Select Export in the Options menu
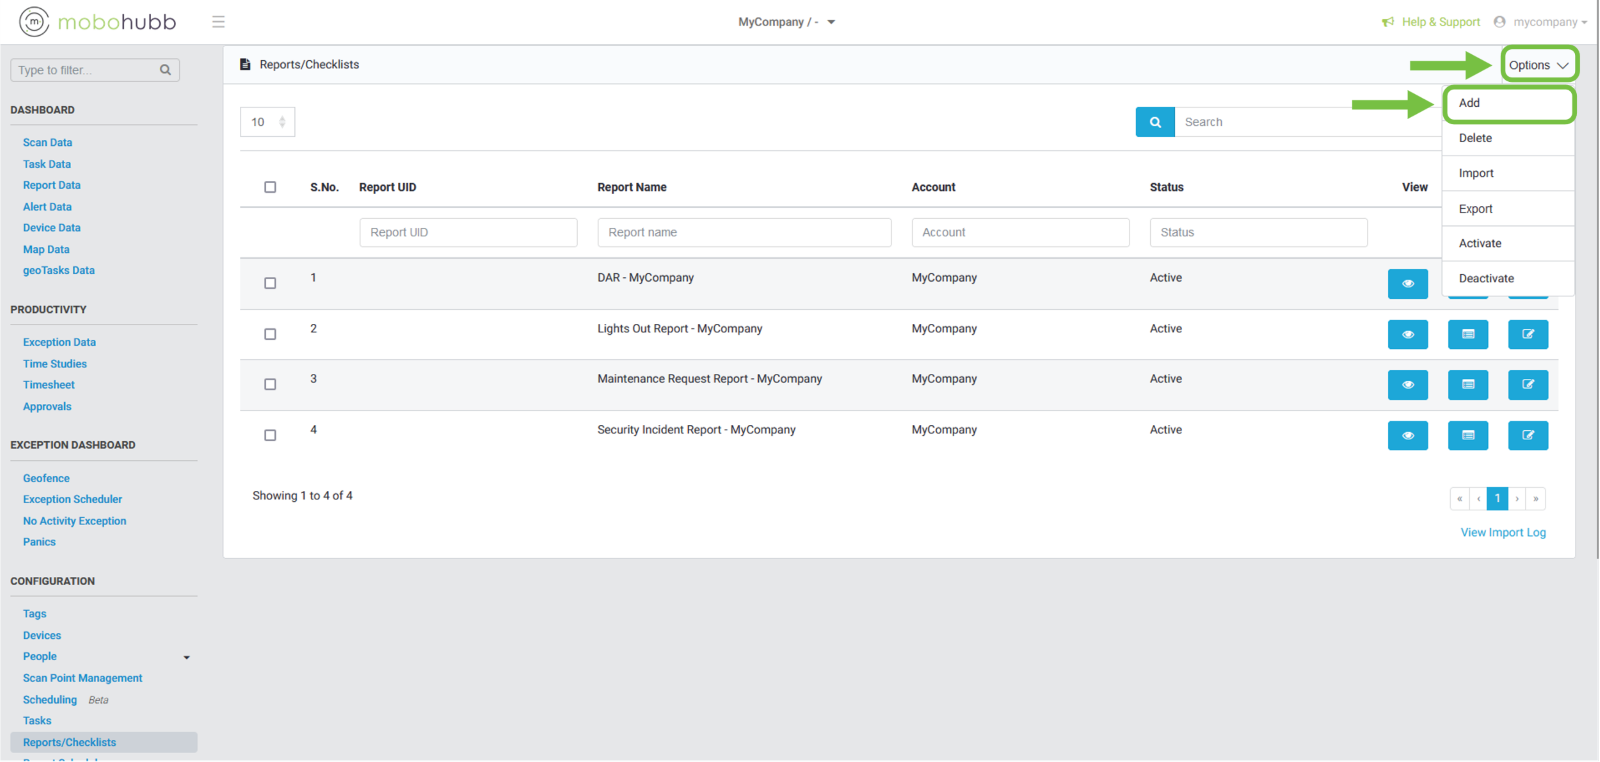This screenshot has width=1600, height=762. point(1475,209)
